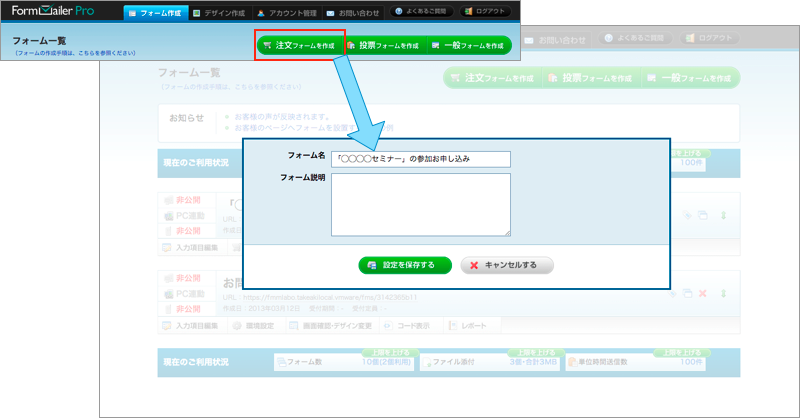800x418 pixels.
Task: Click green reorder arrows on first form row
Action: 723,215
